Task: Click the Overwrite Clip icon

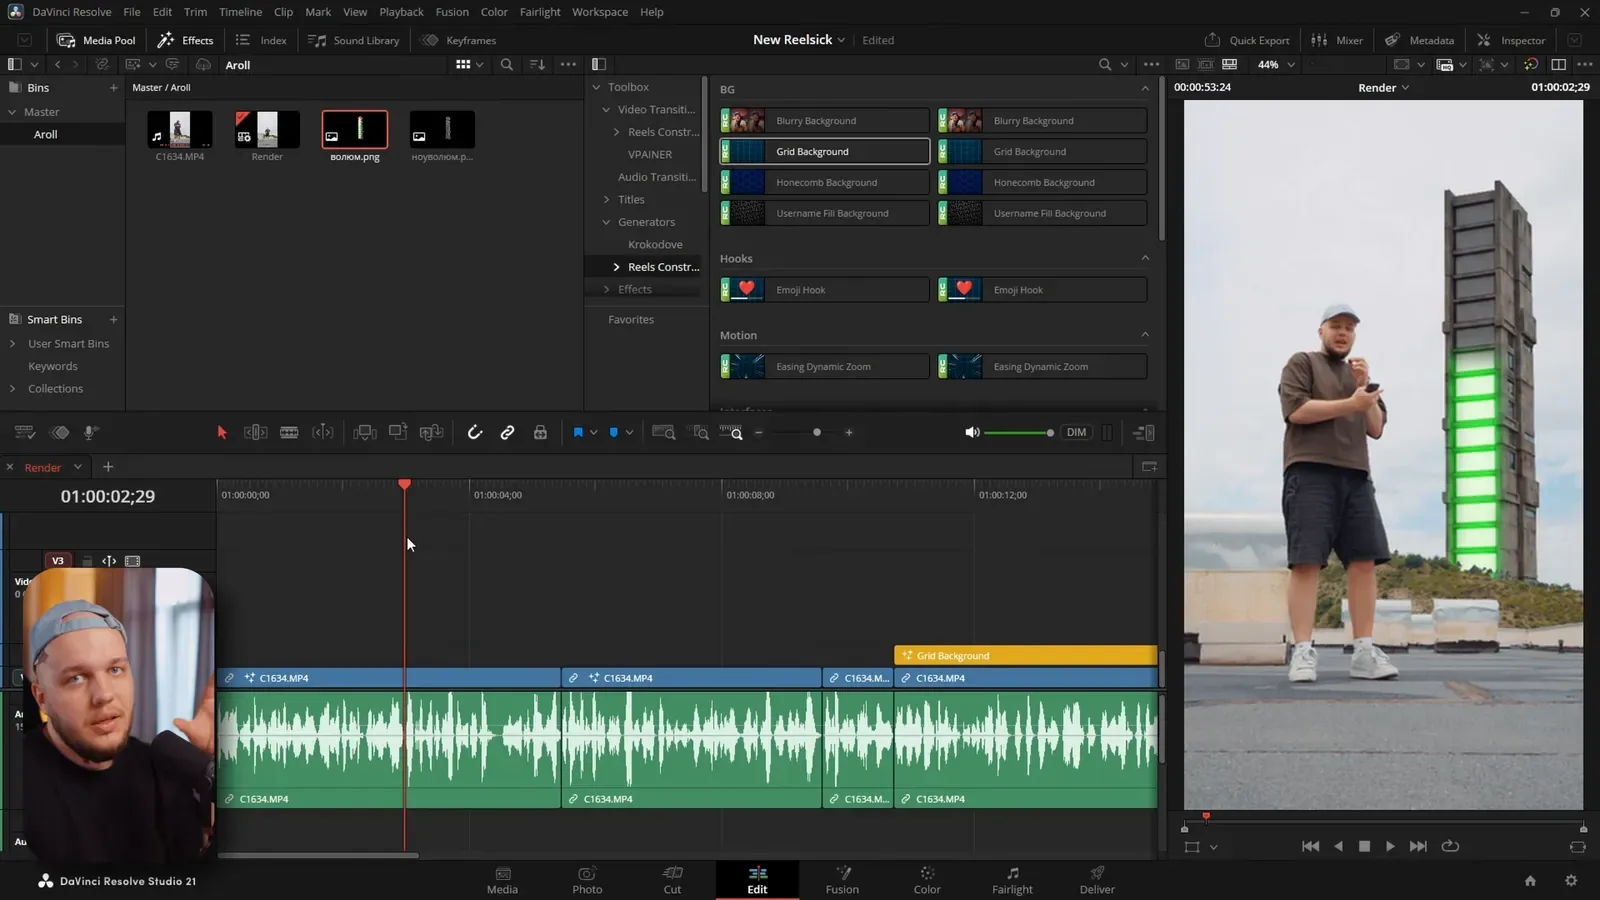Action: (x=398, y=432)
